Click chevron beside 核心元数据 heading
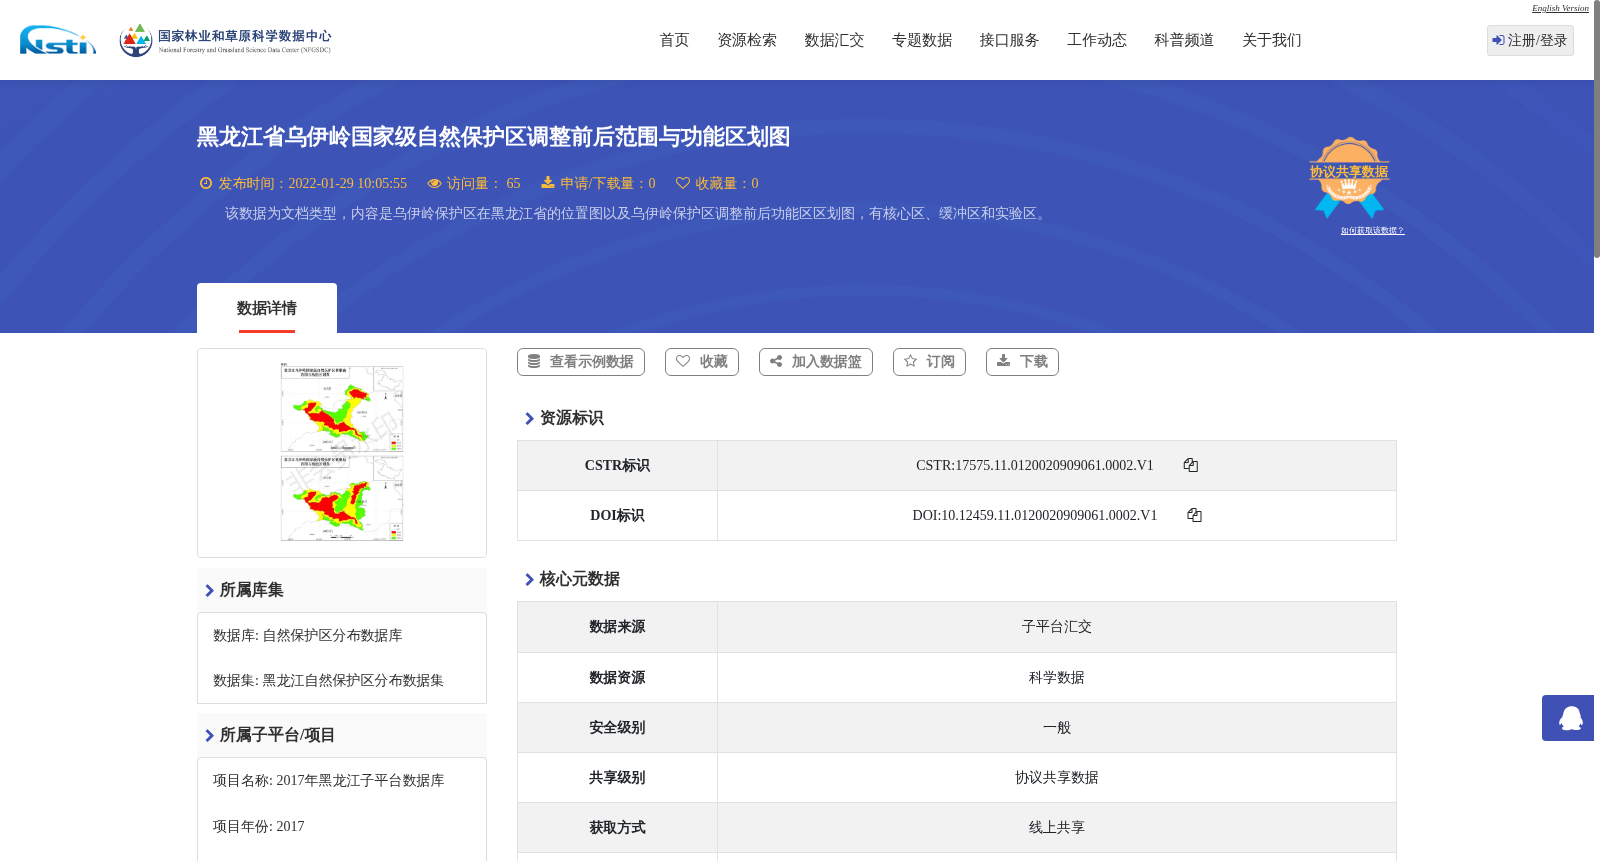Image resolution: width=1600 pixels, height=861 pixels. pos(529,580)
